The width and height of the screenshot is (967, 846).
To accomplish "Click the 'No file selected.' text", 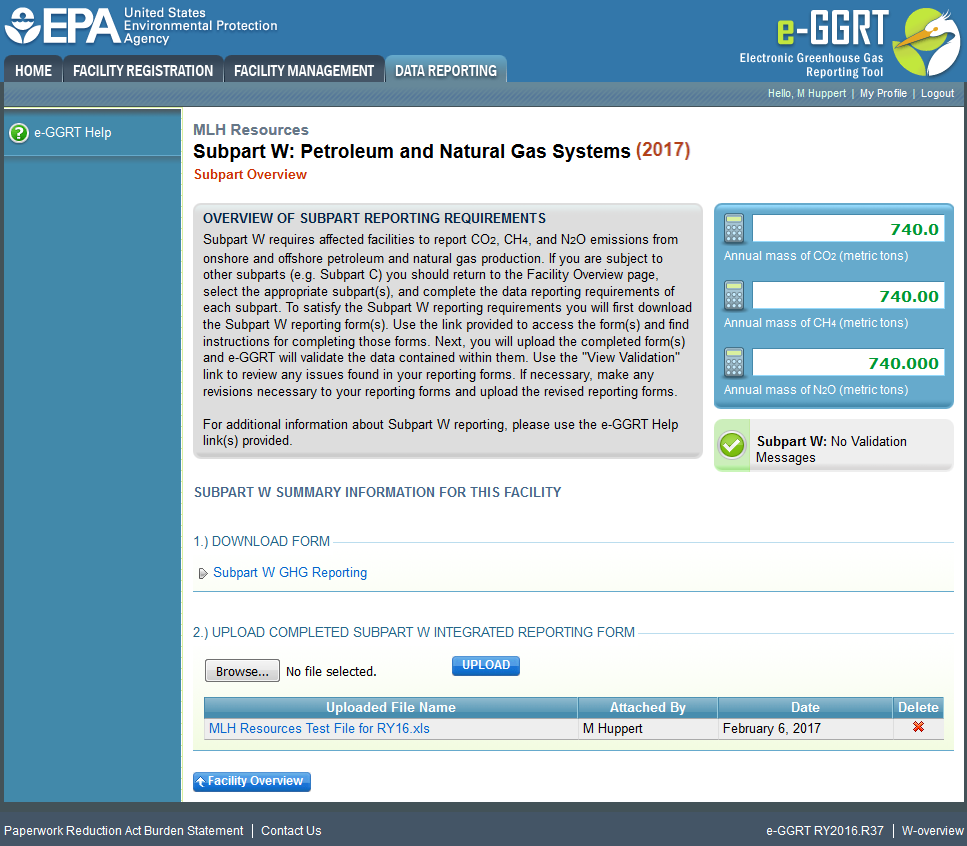I will tap(331, 671).
